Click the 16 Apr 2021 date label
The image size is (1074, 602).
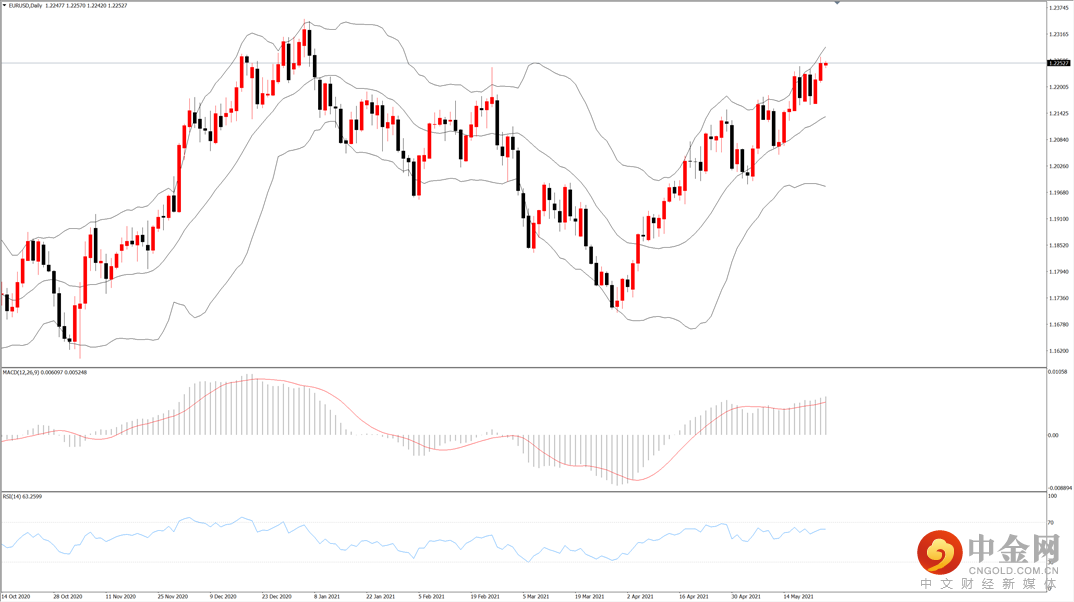(693, 597)
